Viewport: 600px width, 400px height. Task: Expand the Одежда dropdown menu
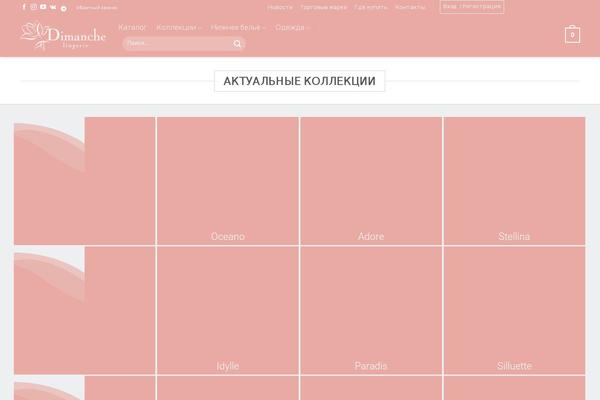[292, 28]
